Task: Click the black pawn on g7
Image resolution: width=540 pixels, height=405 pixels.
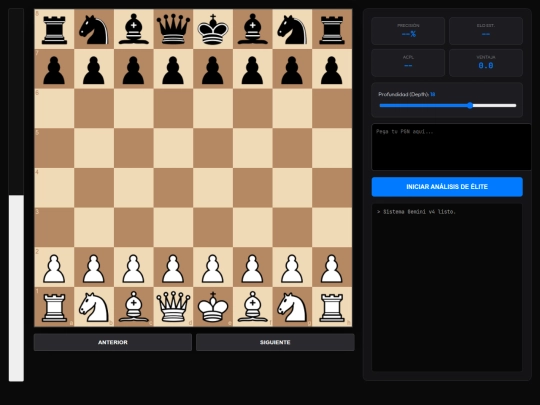Action: pyautogui.click(x=292, y=70)
